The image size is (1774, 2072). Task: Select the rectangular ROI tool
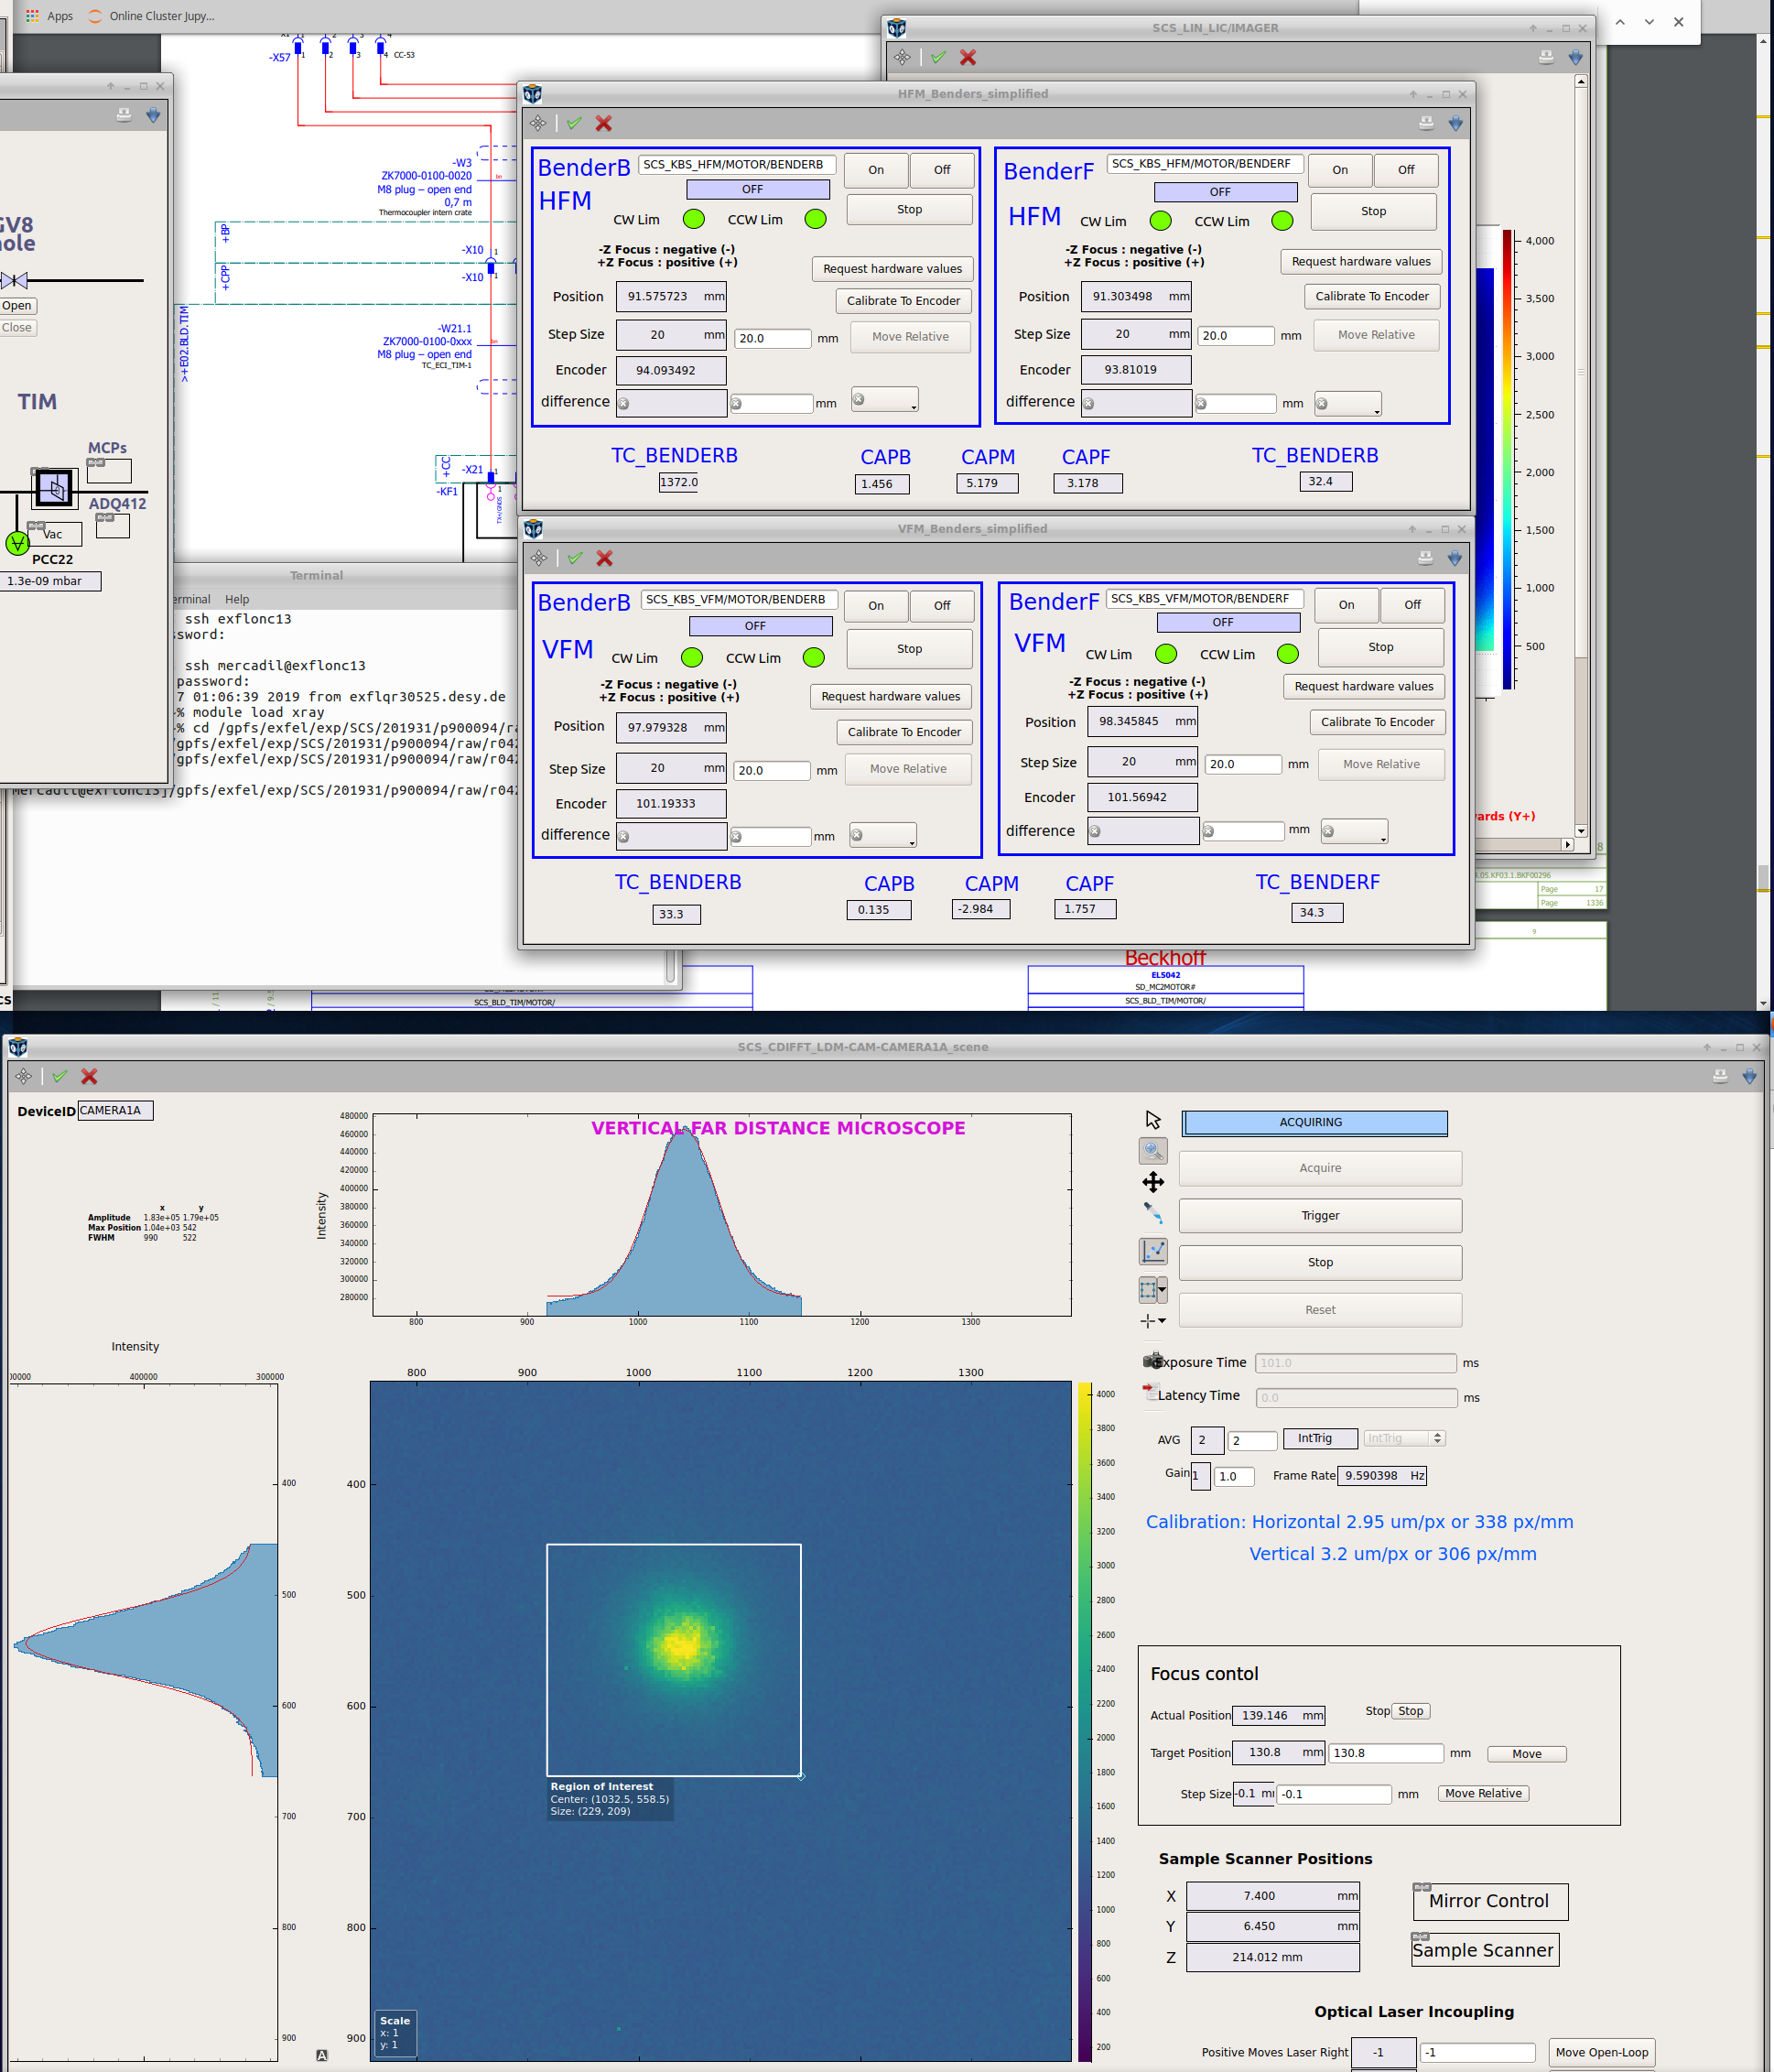(x=1148, y=1290)
